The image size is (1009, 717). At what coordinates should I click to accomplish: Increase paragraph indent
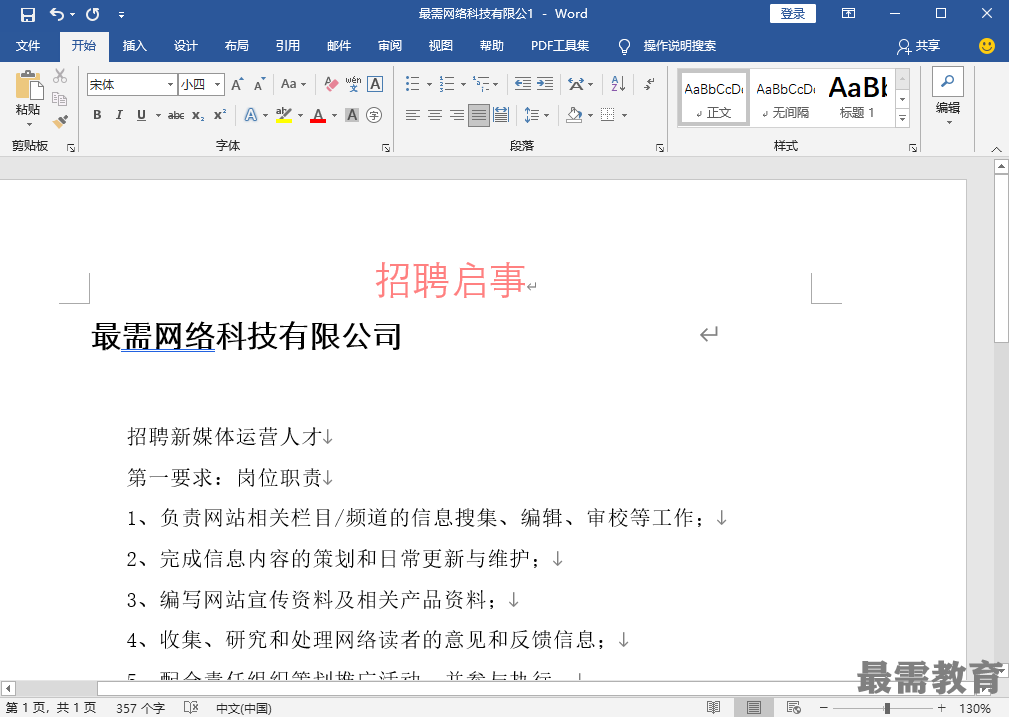[x=545, y=84]
